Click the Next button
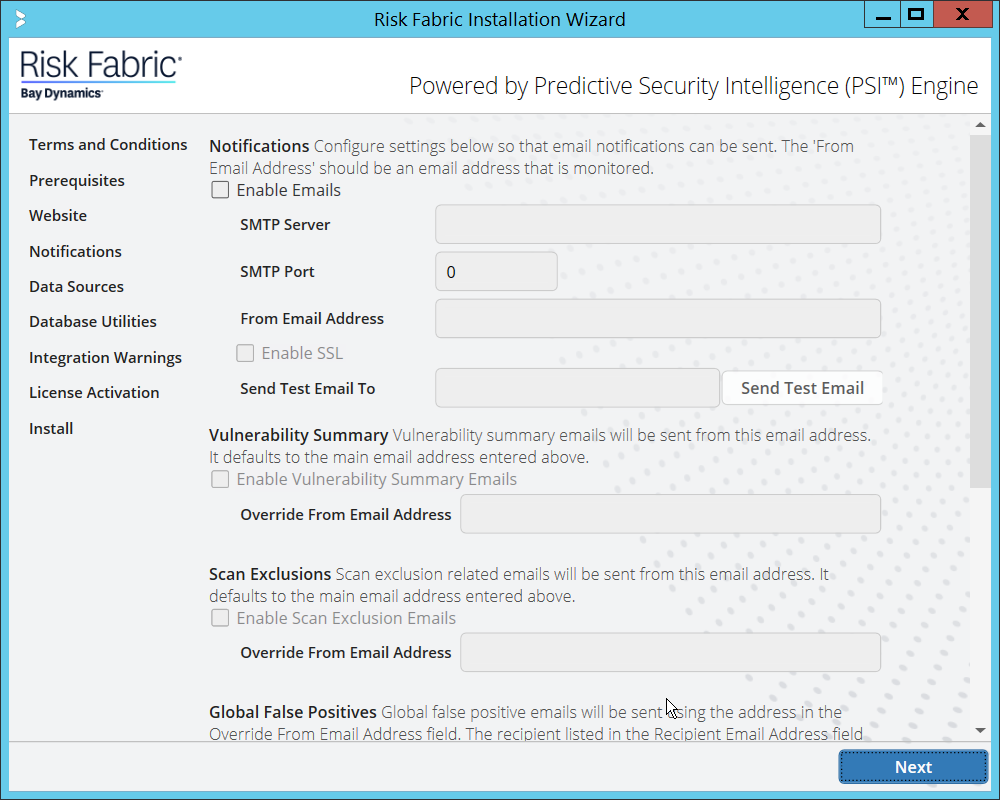The height and width of the screenshot is (800, 1000). 913,767
